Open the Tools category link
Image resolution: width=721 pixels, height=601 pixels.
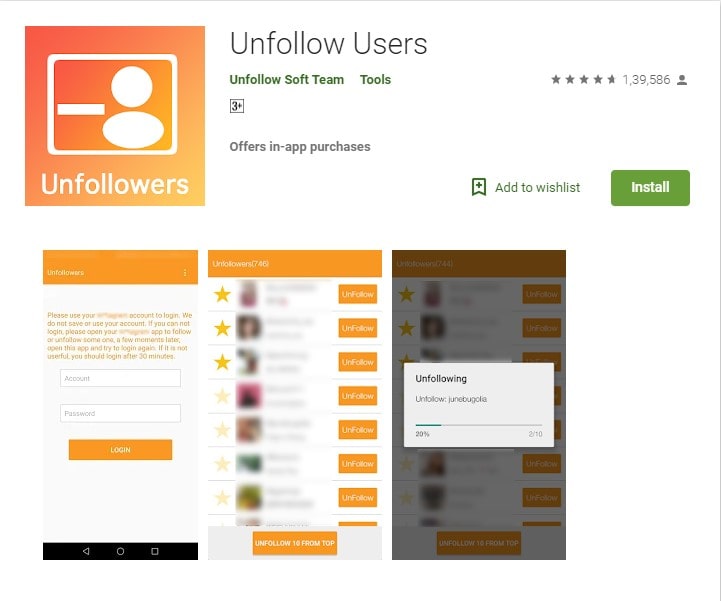click(x=375, y=80)
